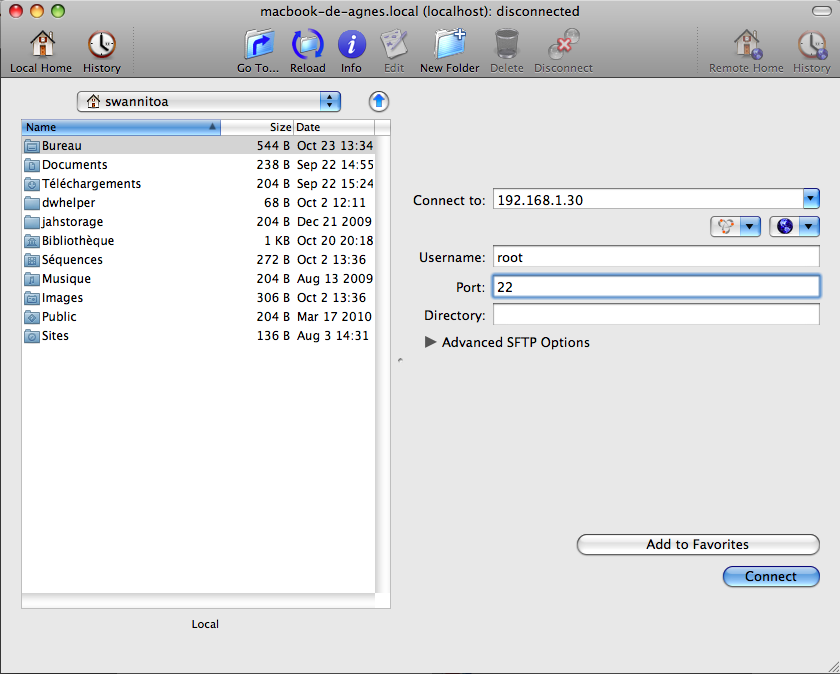Viewport: 840px width, 674px height.
Task: Expand Advanced SFTP Options
Action: pyautogui.click(x=430, y=342)
